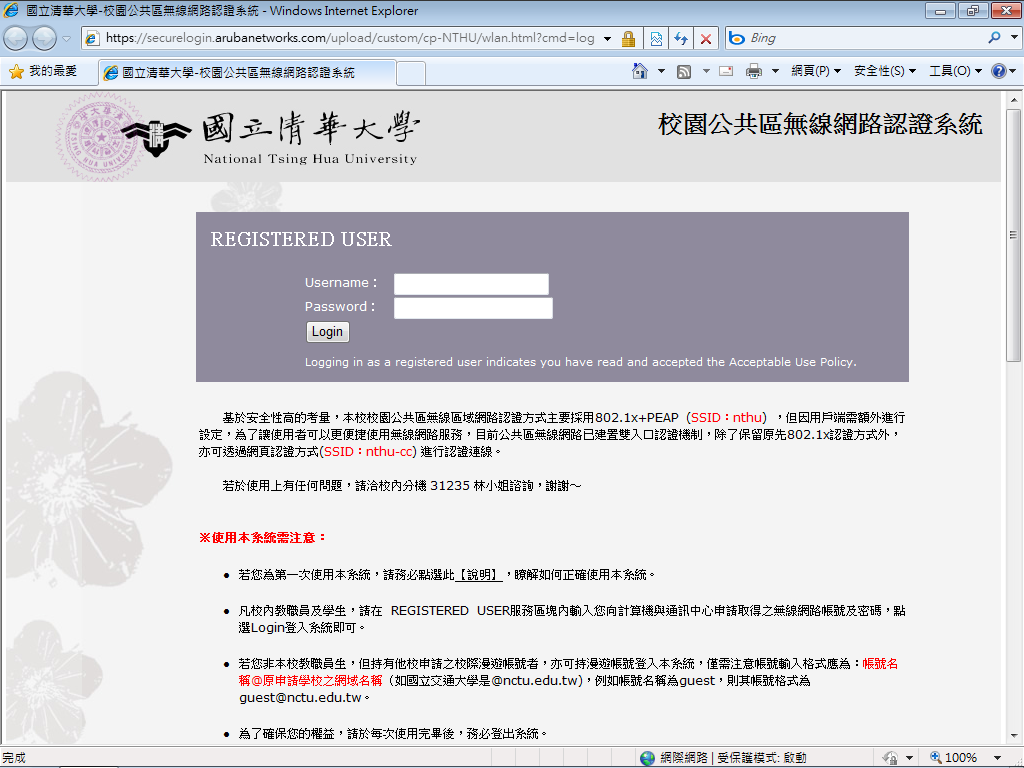Open the 安全性(S) menu
Image resolution: width=1024 pixels, height=768 pixels.
884,71
